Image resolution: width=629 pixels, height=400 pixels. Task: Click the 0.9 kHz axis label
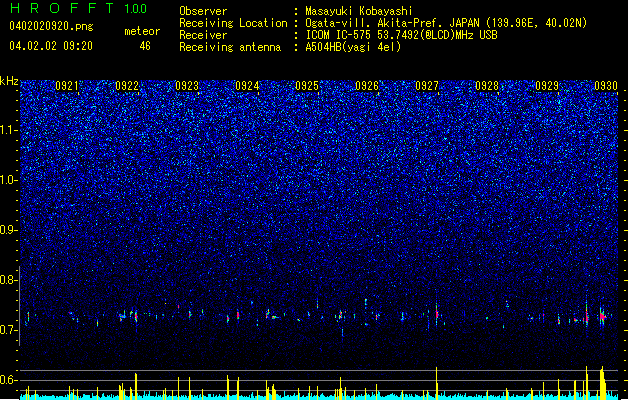9,230
